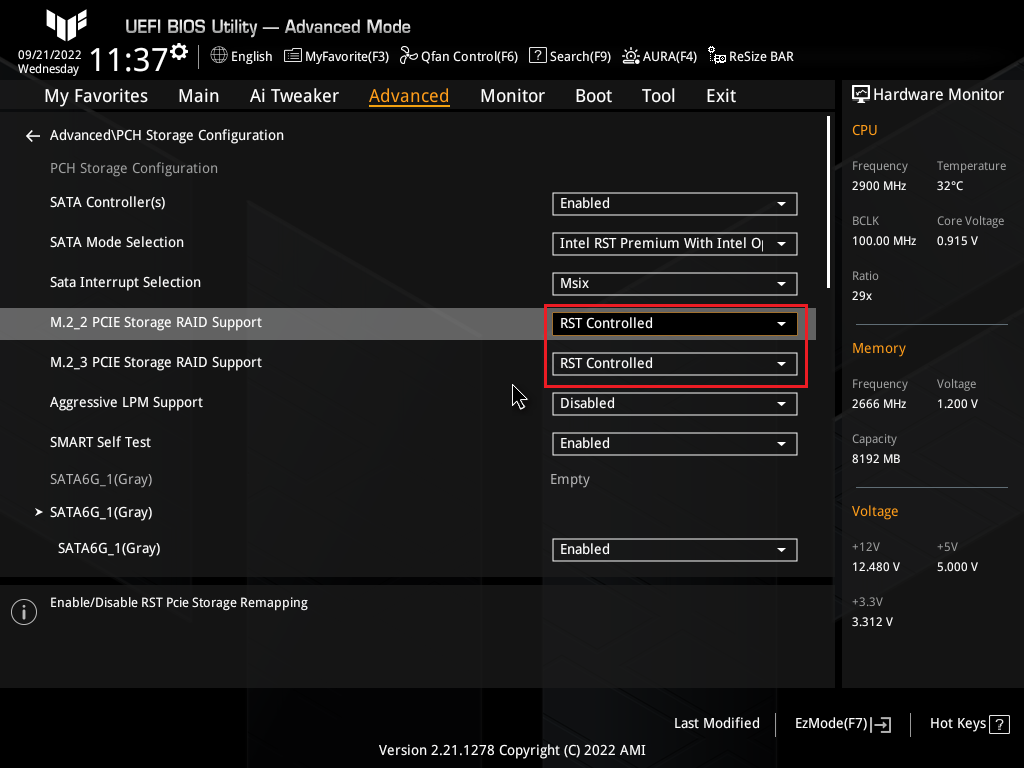This screenshot has width=1024, height=768.
Task: Click the 12.480 V reading
Action: click(876, 567)
